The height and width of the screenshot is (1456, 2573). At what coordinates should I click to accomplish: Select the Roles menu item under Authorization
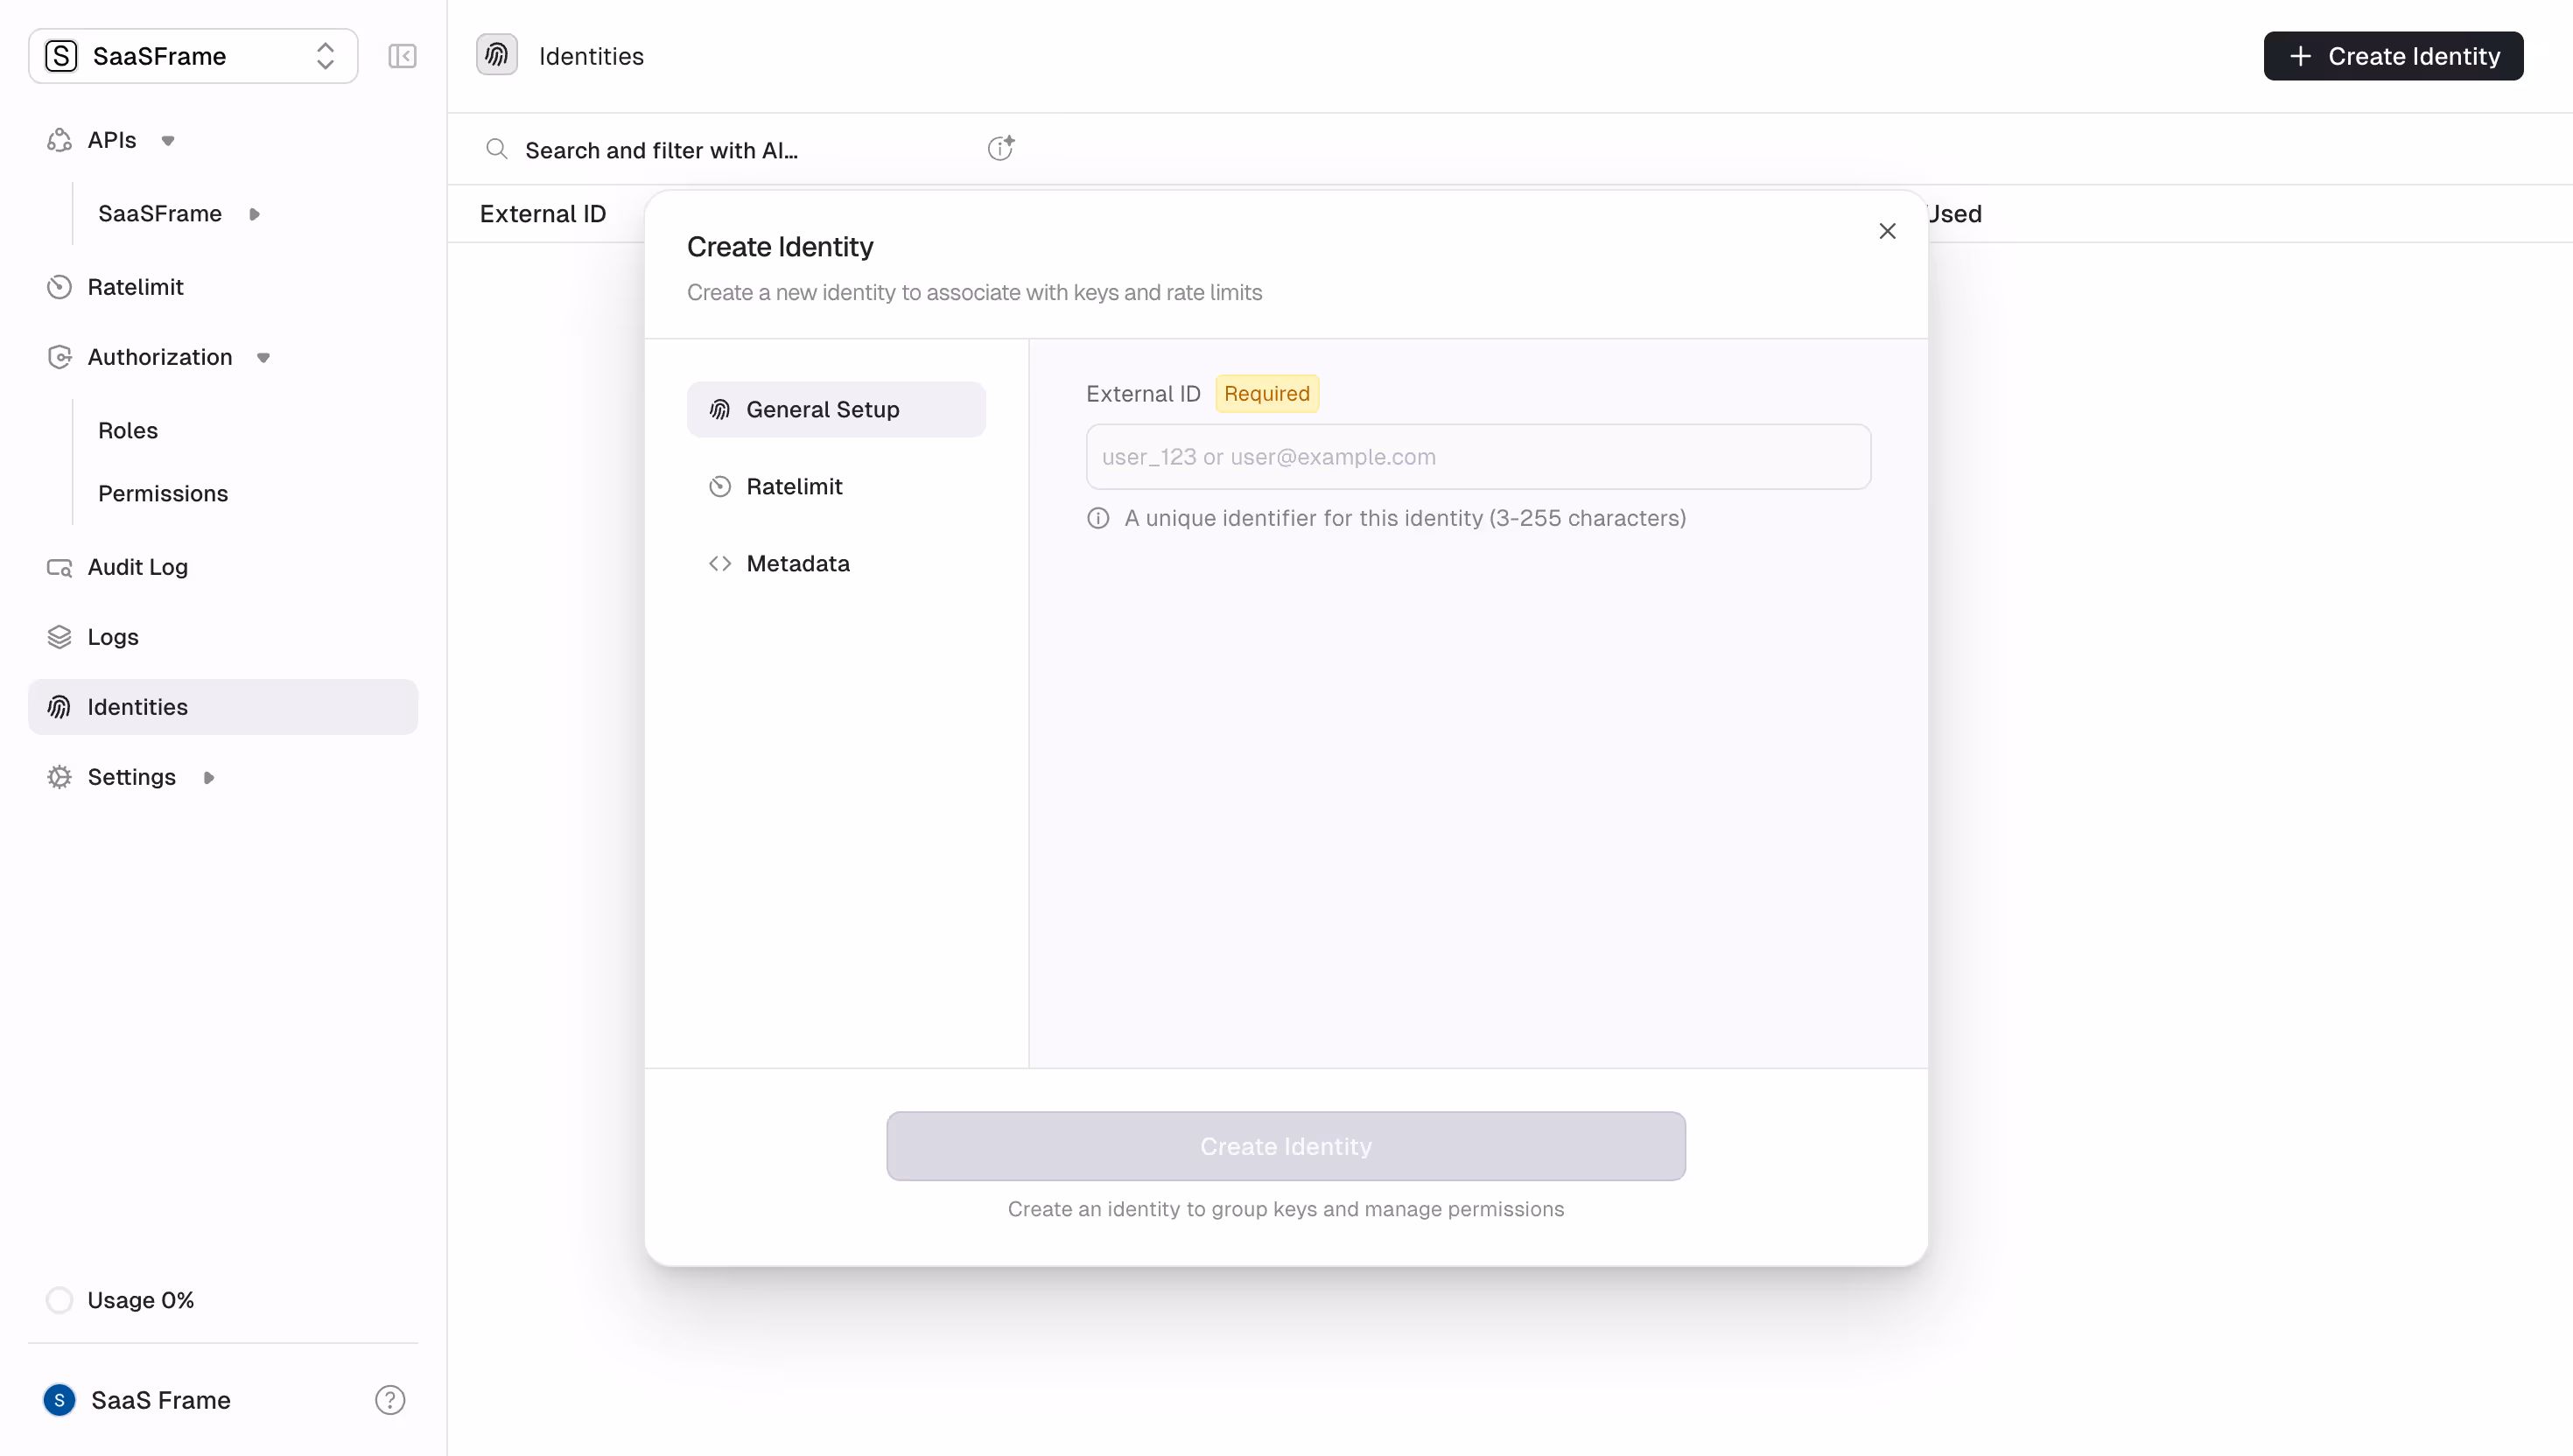pos(128,430)
